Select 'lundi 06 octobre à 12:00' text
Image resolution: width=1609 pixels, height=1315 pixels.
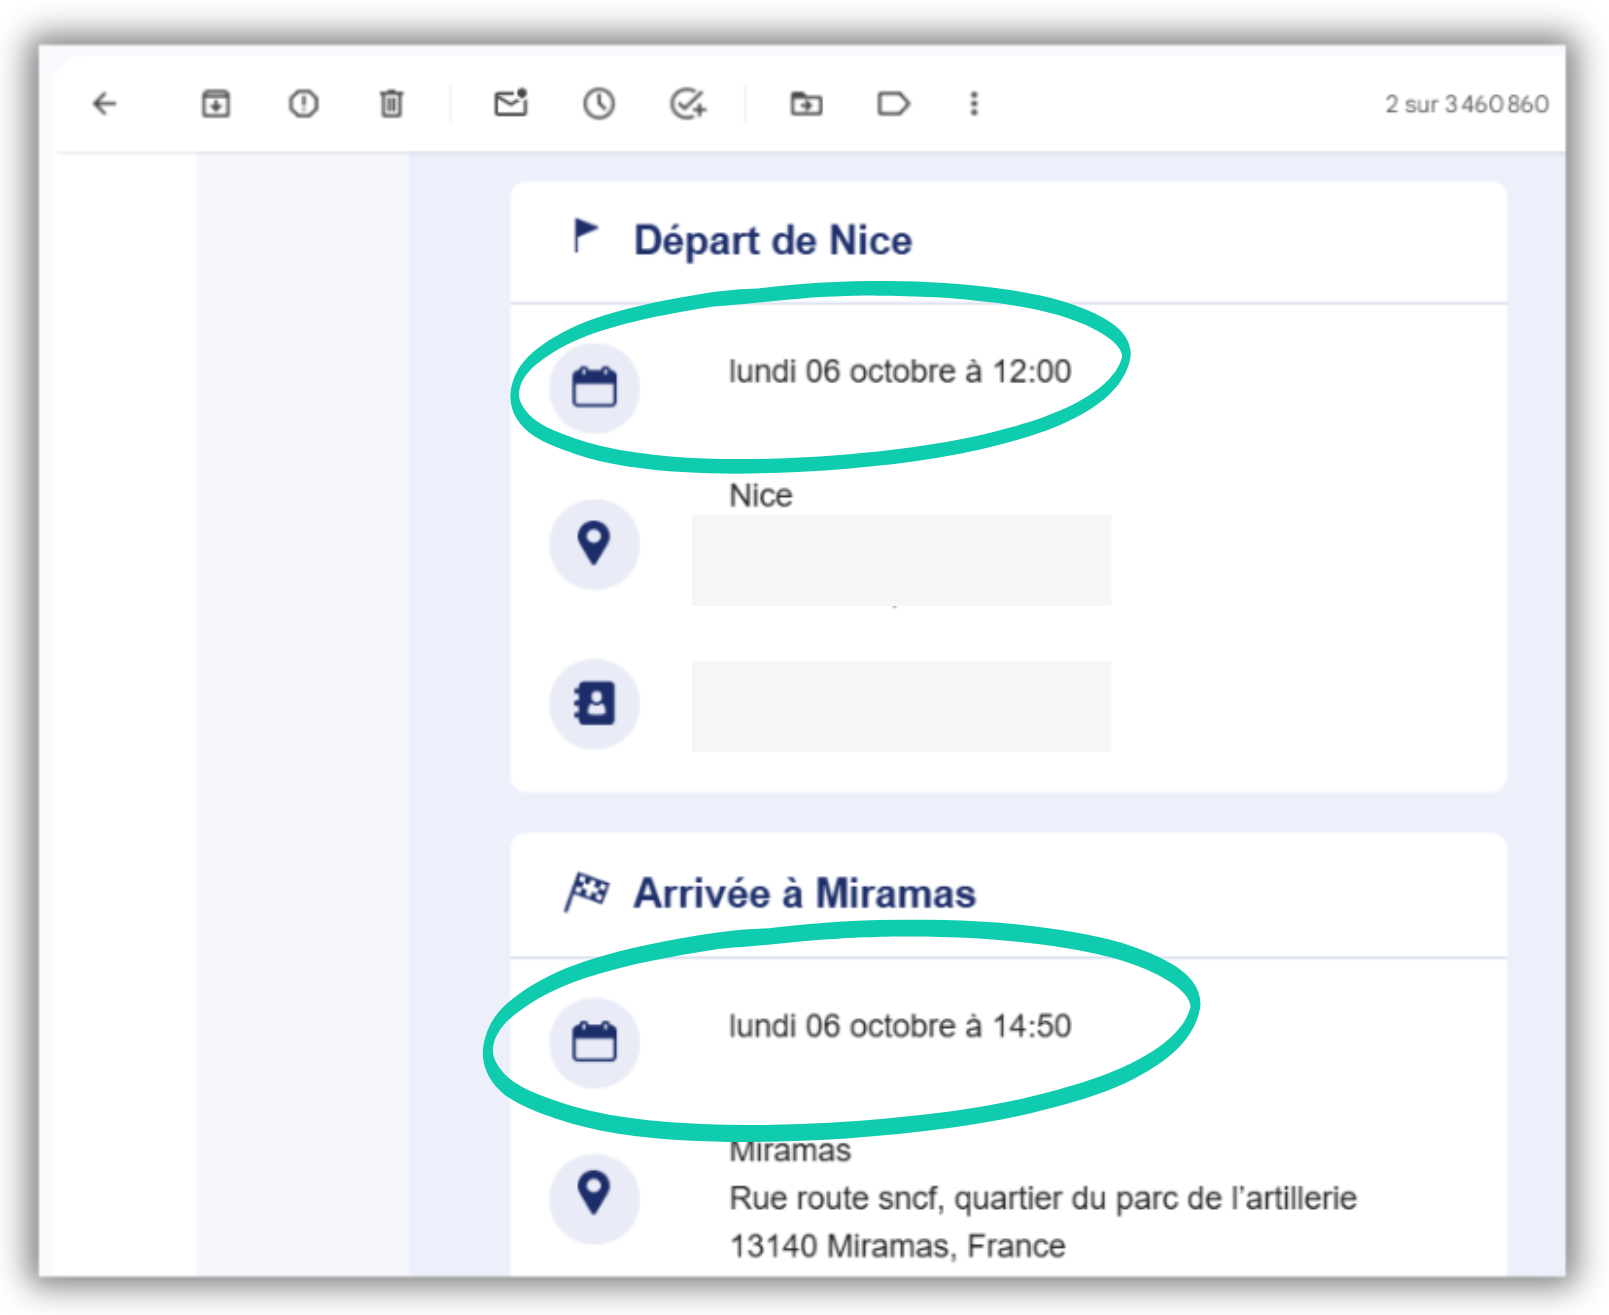point(900,371)
